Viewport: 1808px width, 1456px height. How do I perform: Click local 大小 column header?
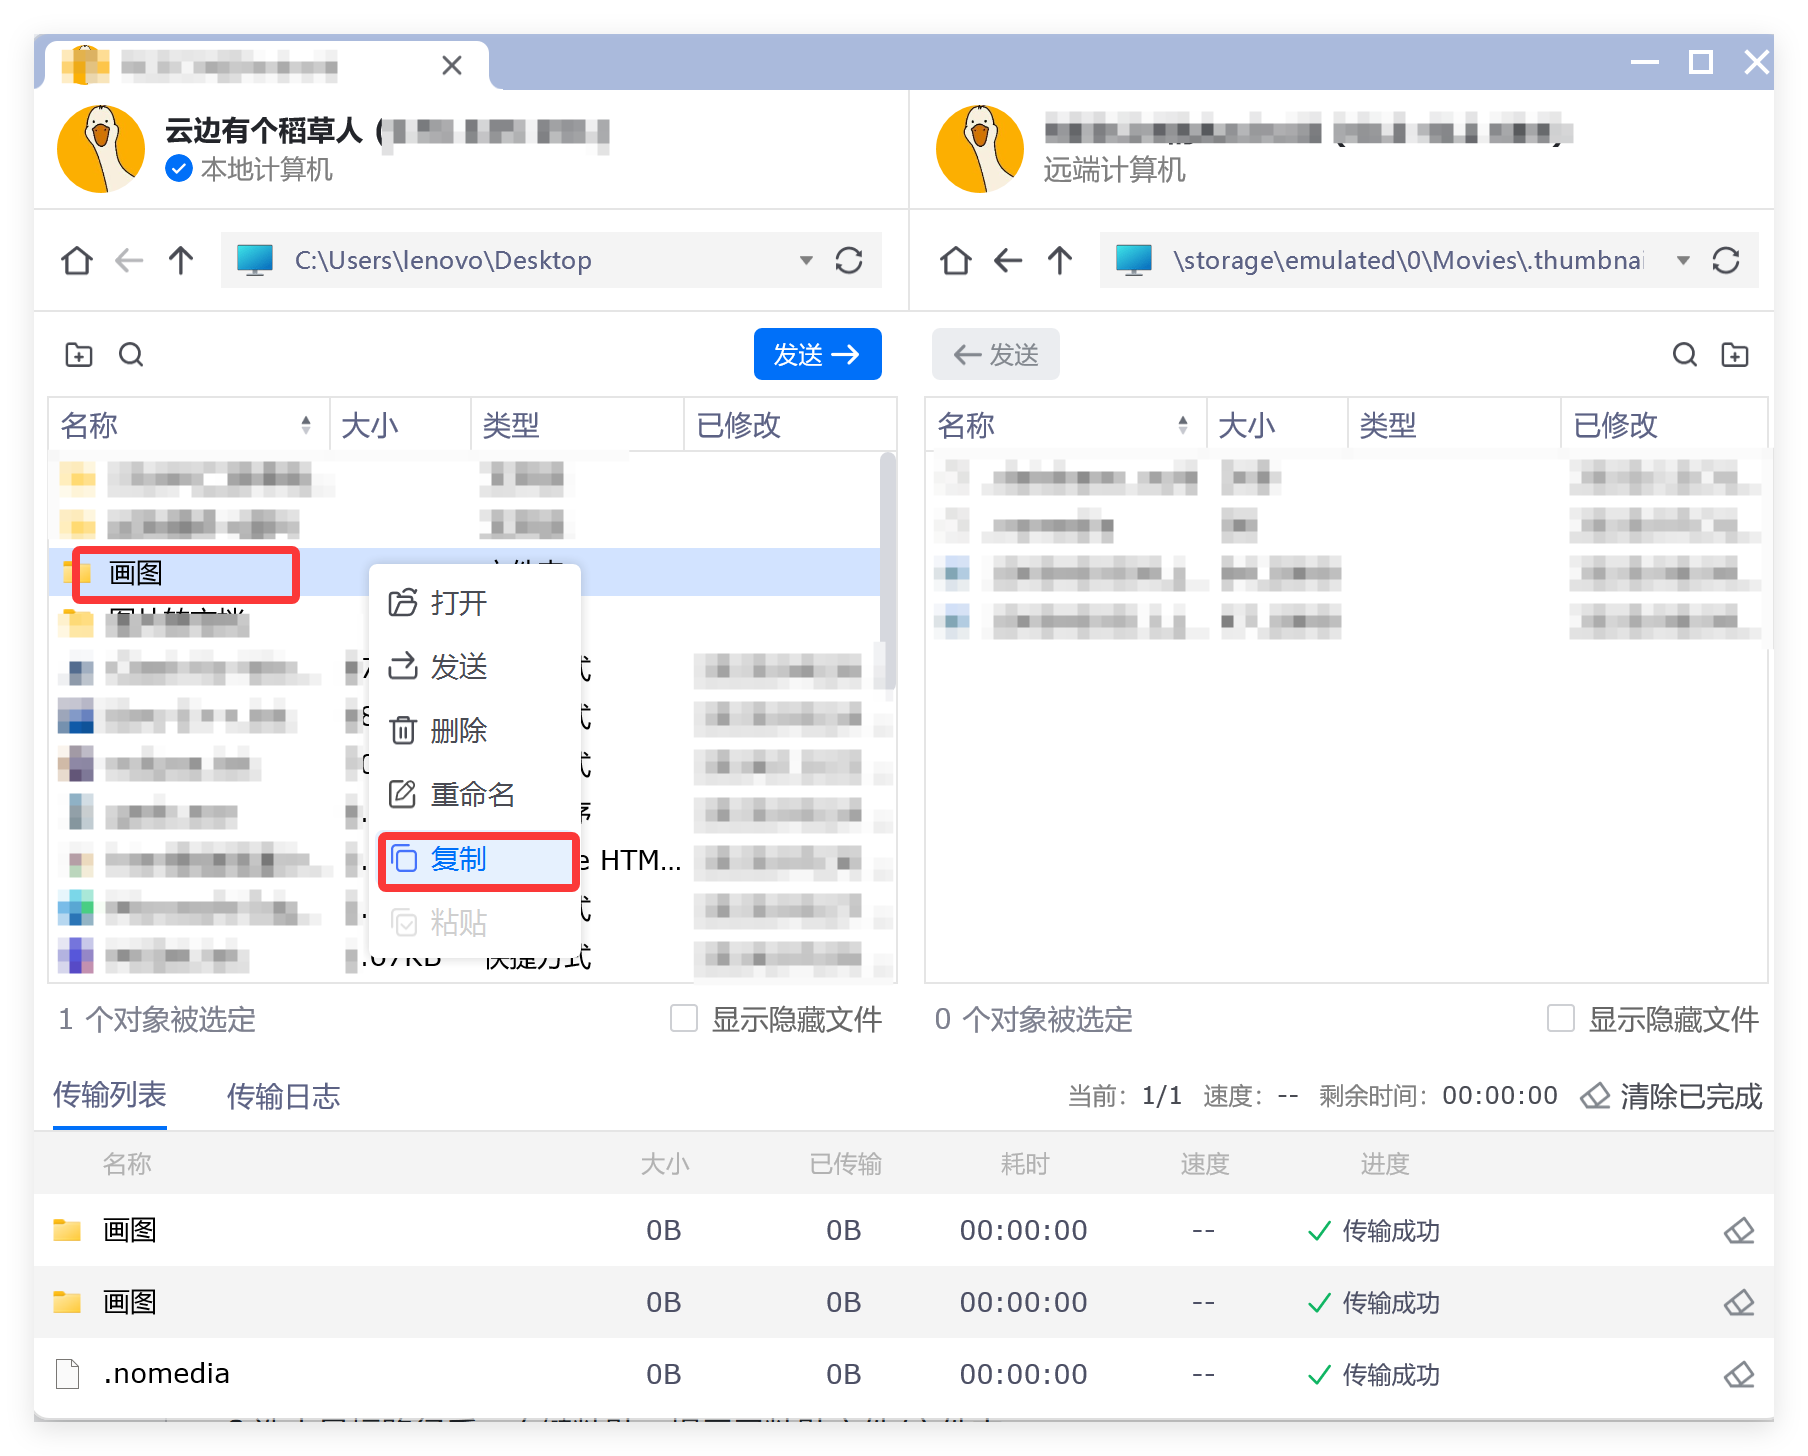400,425
